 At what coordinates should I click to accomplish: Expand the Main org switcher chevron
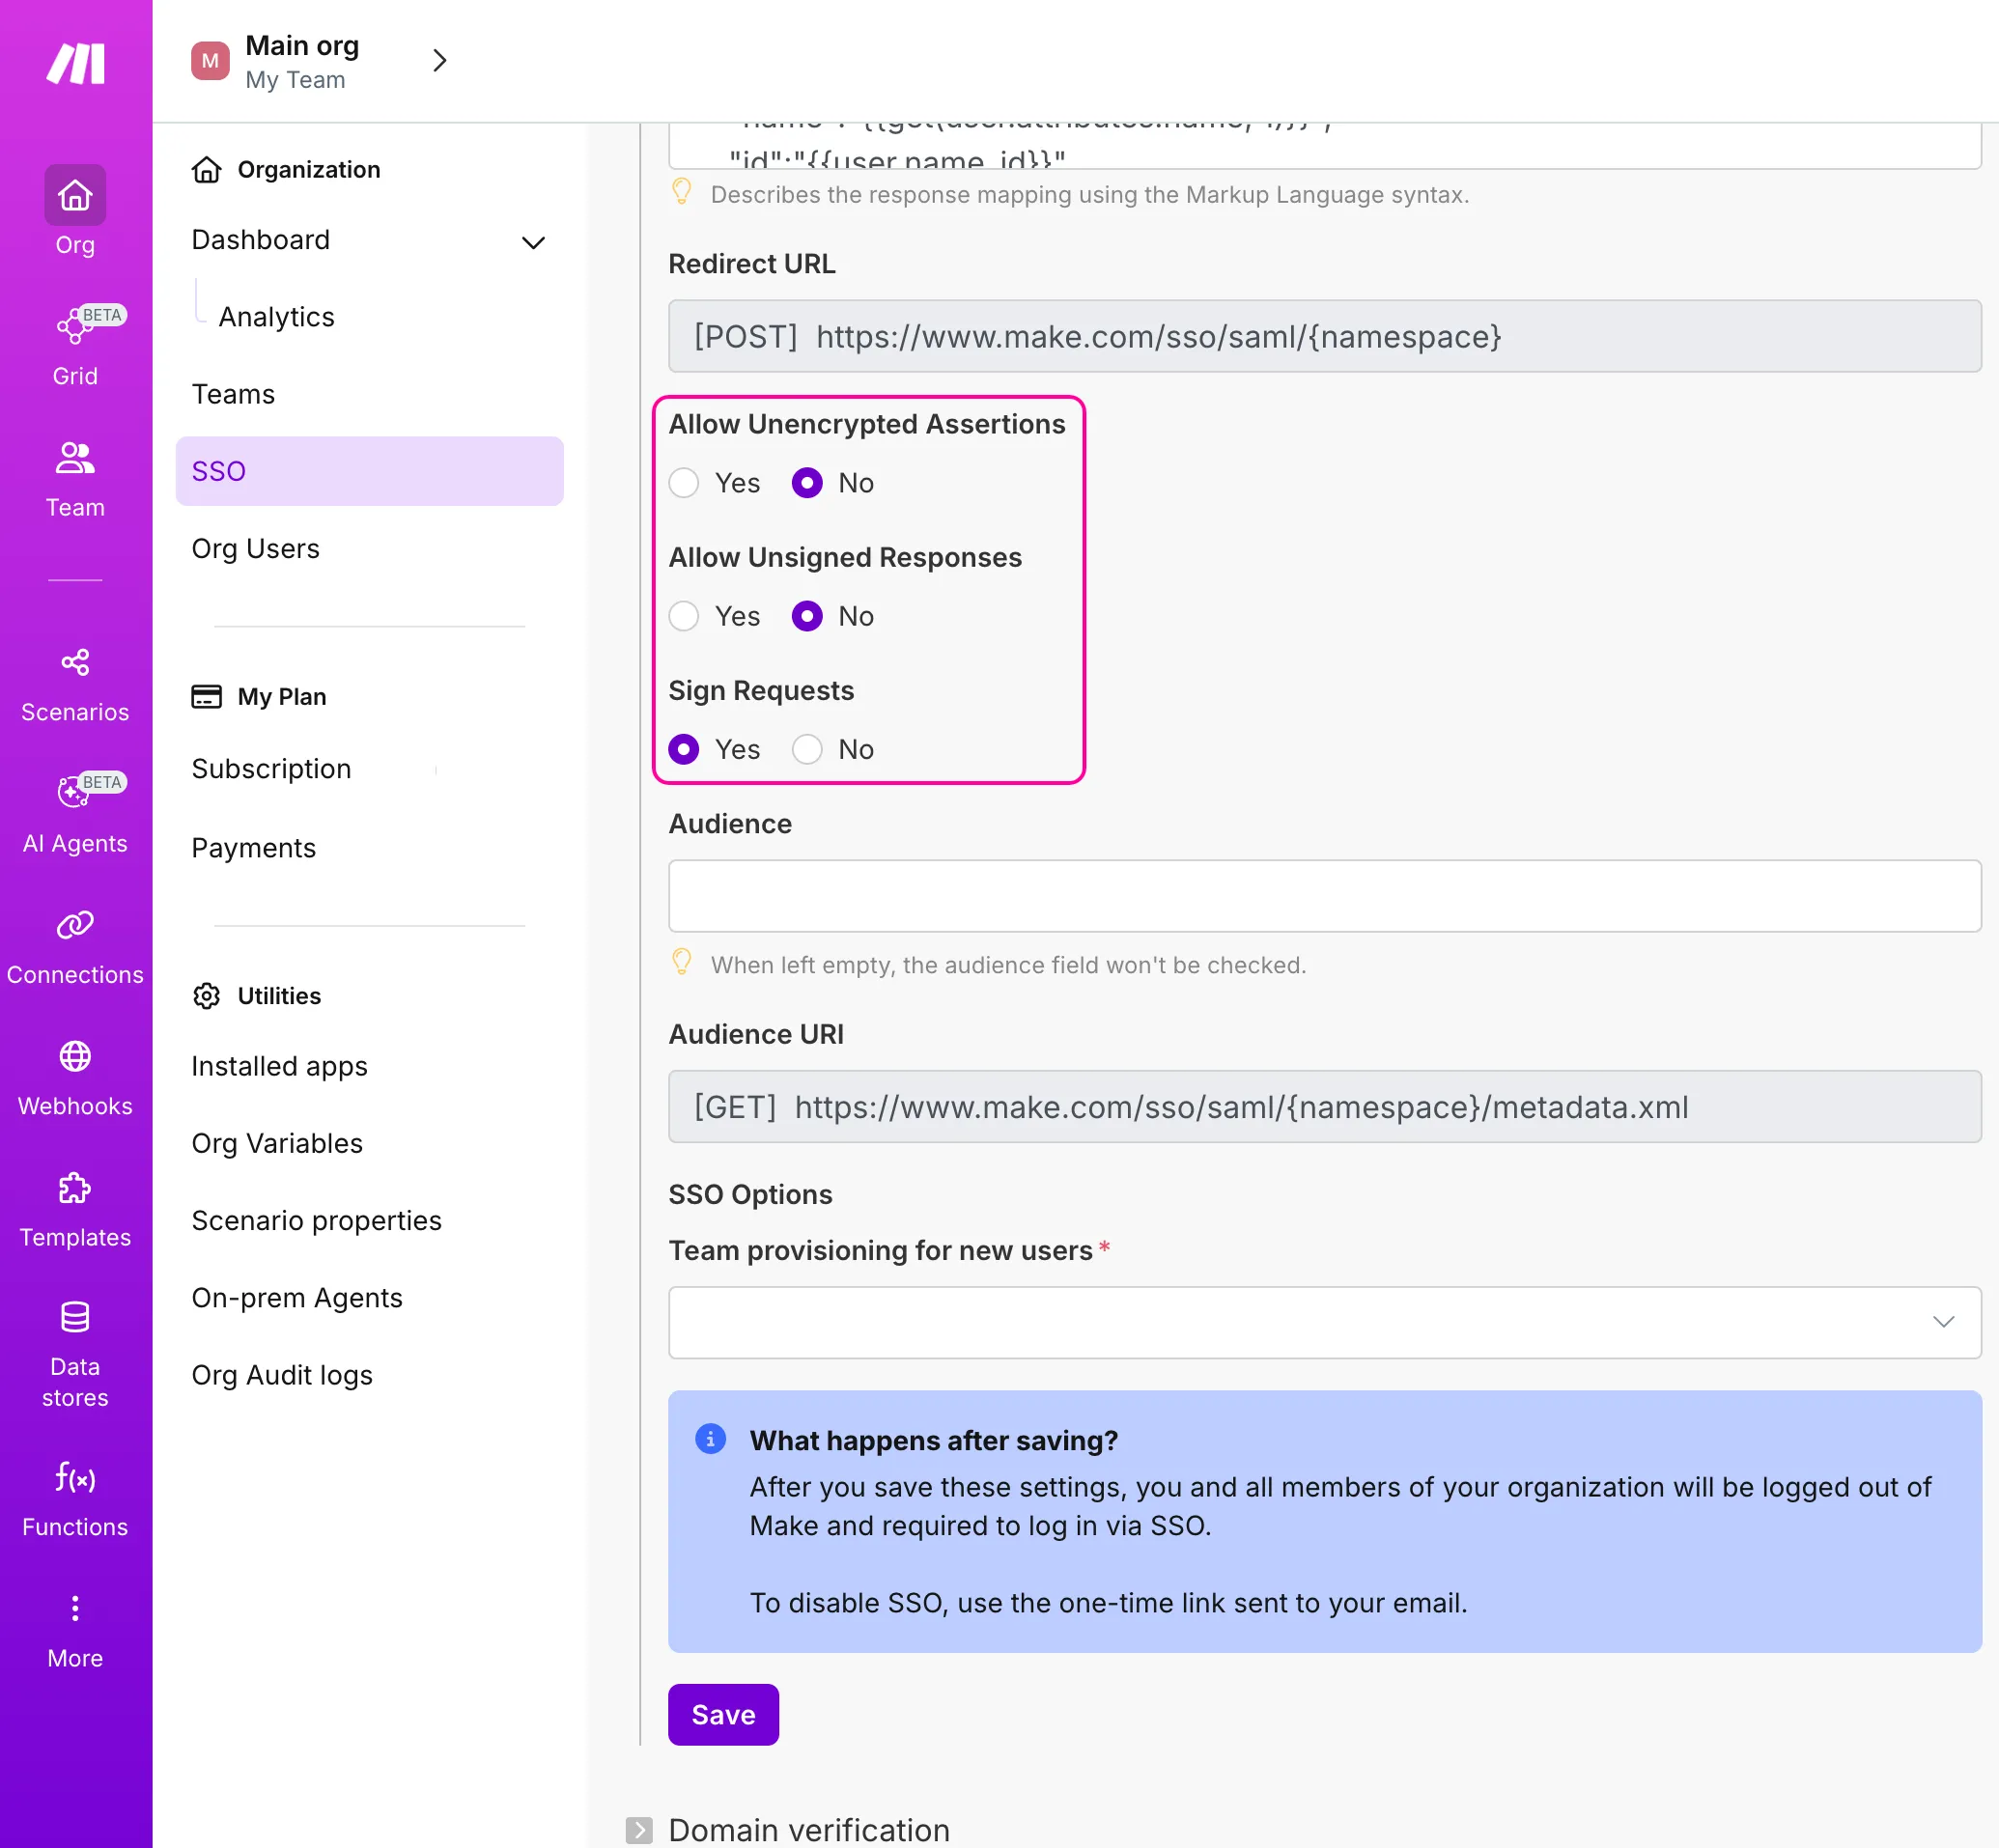tap(439, 61)
